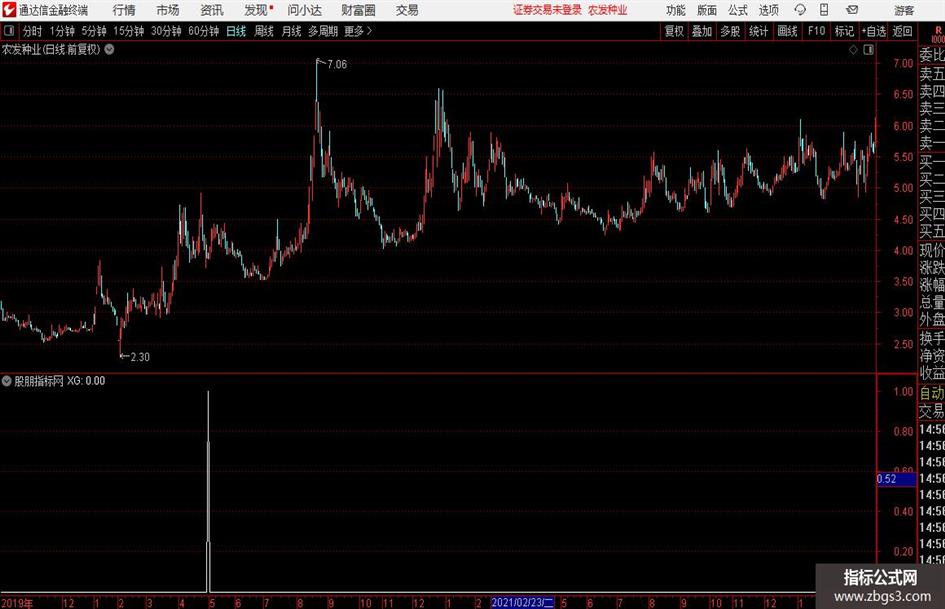
Task: Click the 2021/02/23 date marker on the timeline
Action: coord(523,602)
